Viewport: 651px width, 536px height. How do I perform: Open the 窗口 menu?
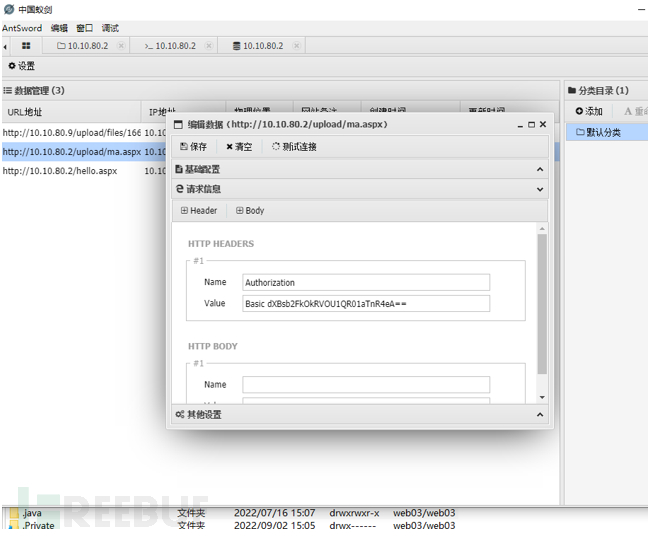coord(84,28)
